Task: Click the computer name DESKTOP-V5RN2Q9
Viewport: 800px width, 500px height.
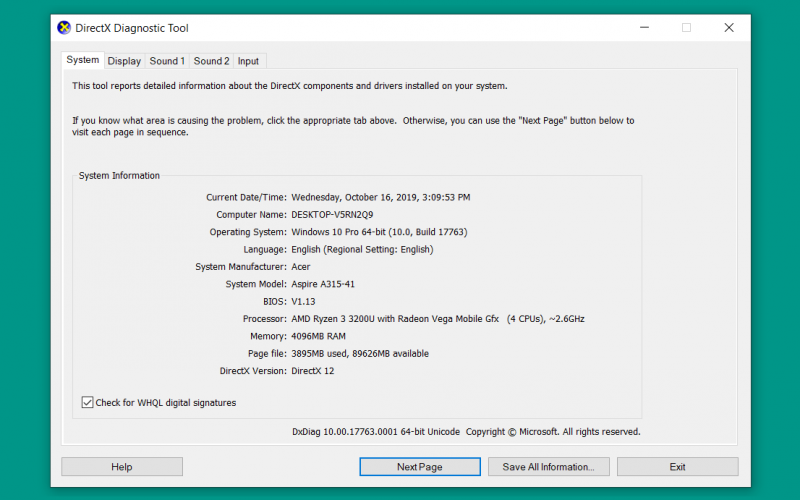Action: coord(332,215)
